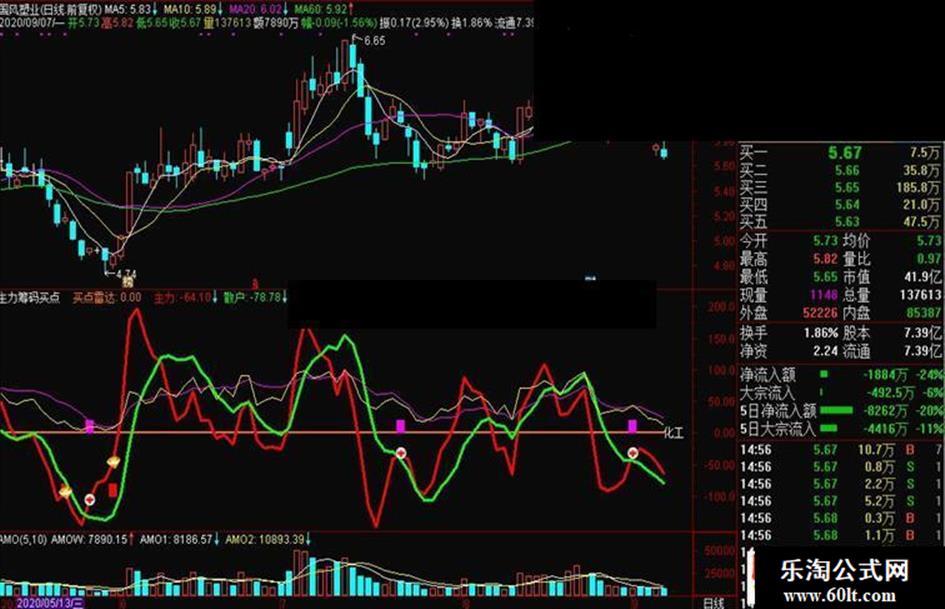
Task: Click the AMO2: 10893.39 value
Action: (x=268, y=539)
